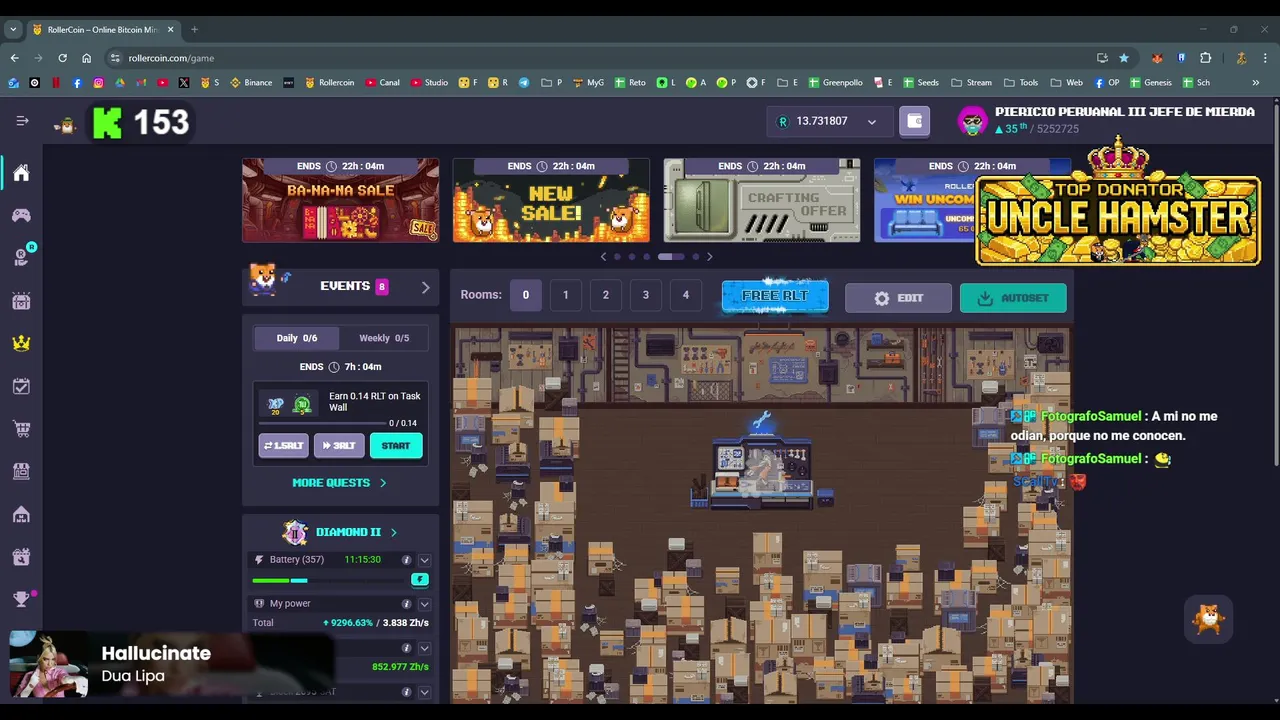
Task: Toggle the battery lightning switch
Action: tap(420, 580)
